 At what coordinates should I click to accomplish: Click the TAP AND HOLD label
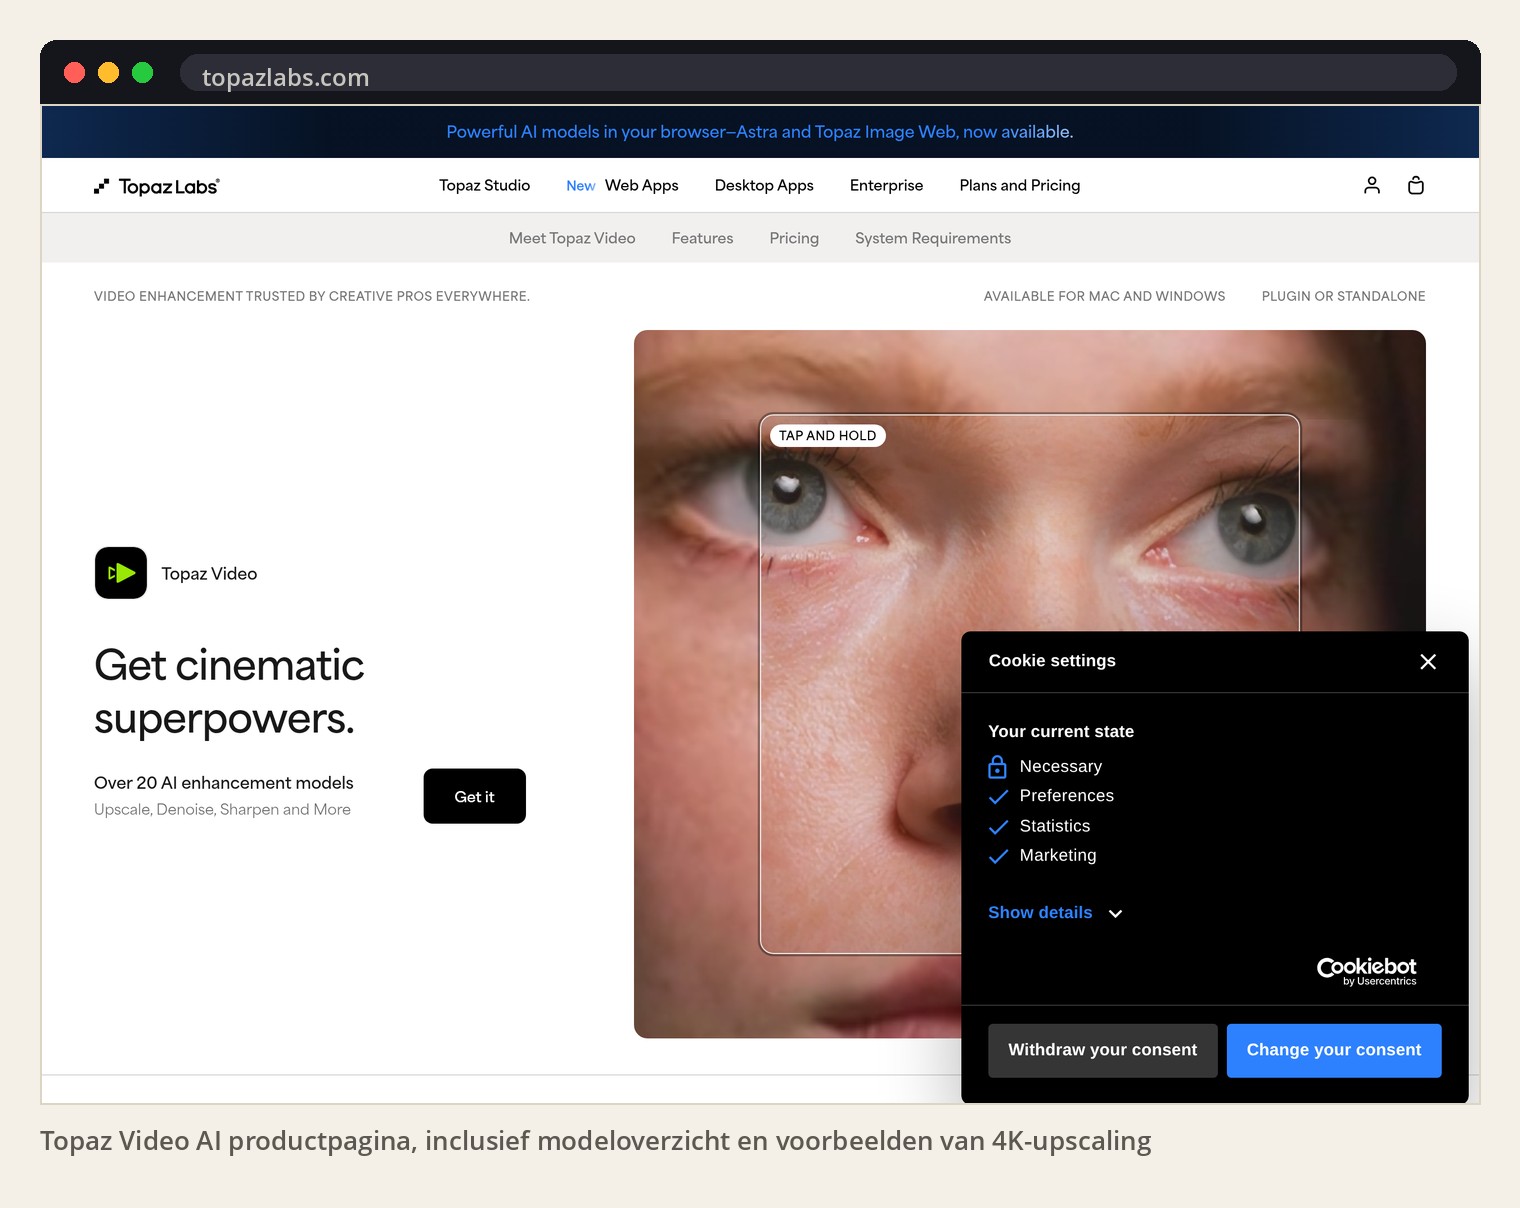[x=827, y=436]
